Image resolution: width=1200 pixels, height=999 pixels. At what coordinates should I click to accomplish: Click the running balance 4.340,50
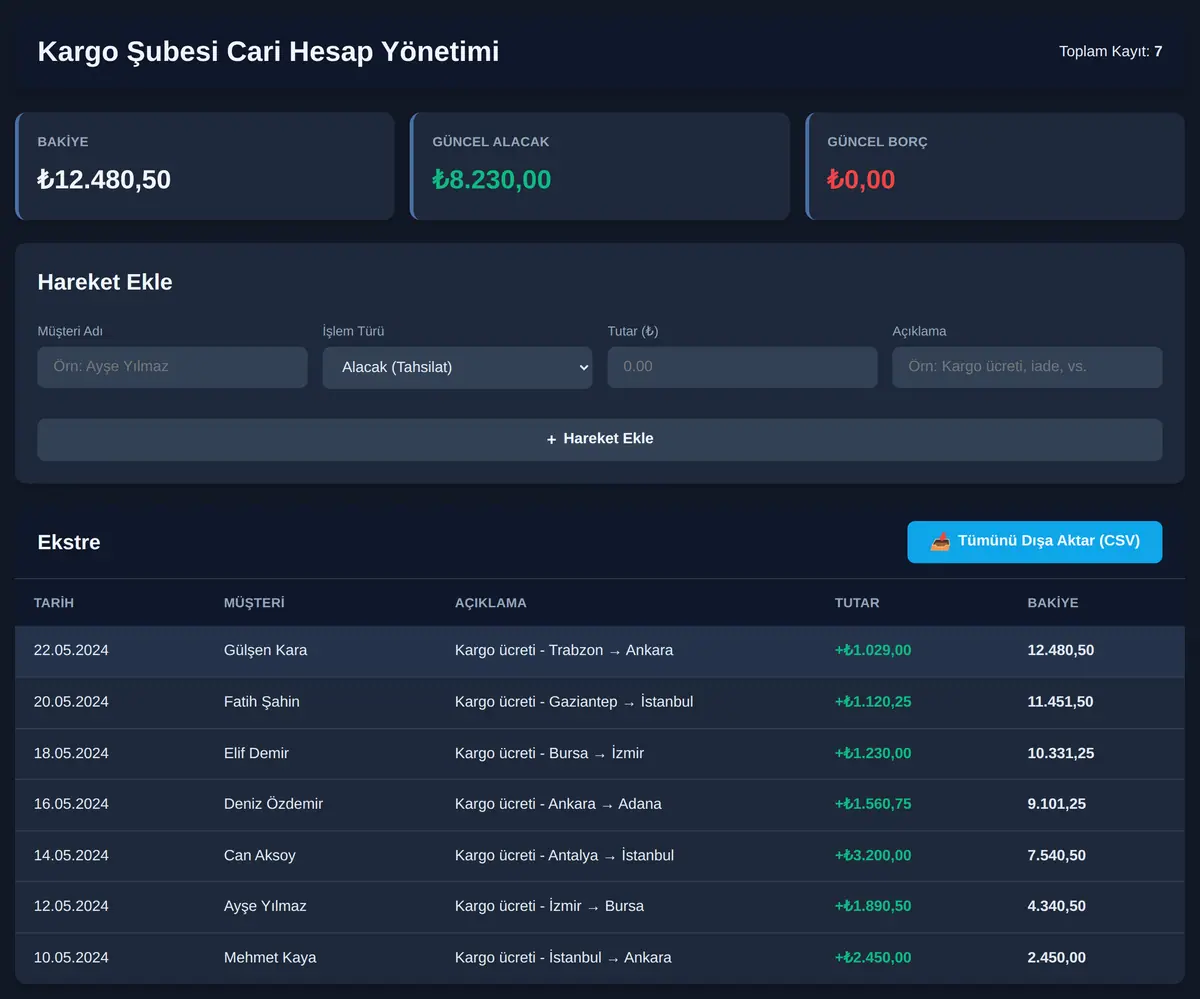[x=1057, y=906]
